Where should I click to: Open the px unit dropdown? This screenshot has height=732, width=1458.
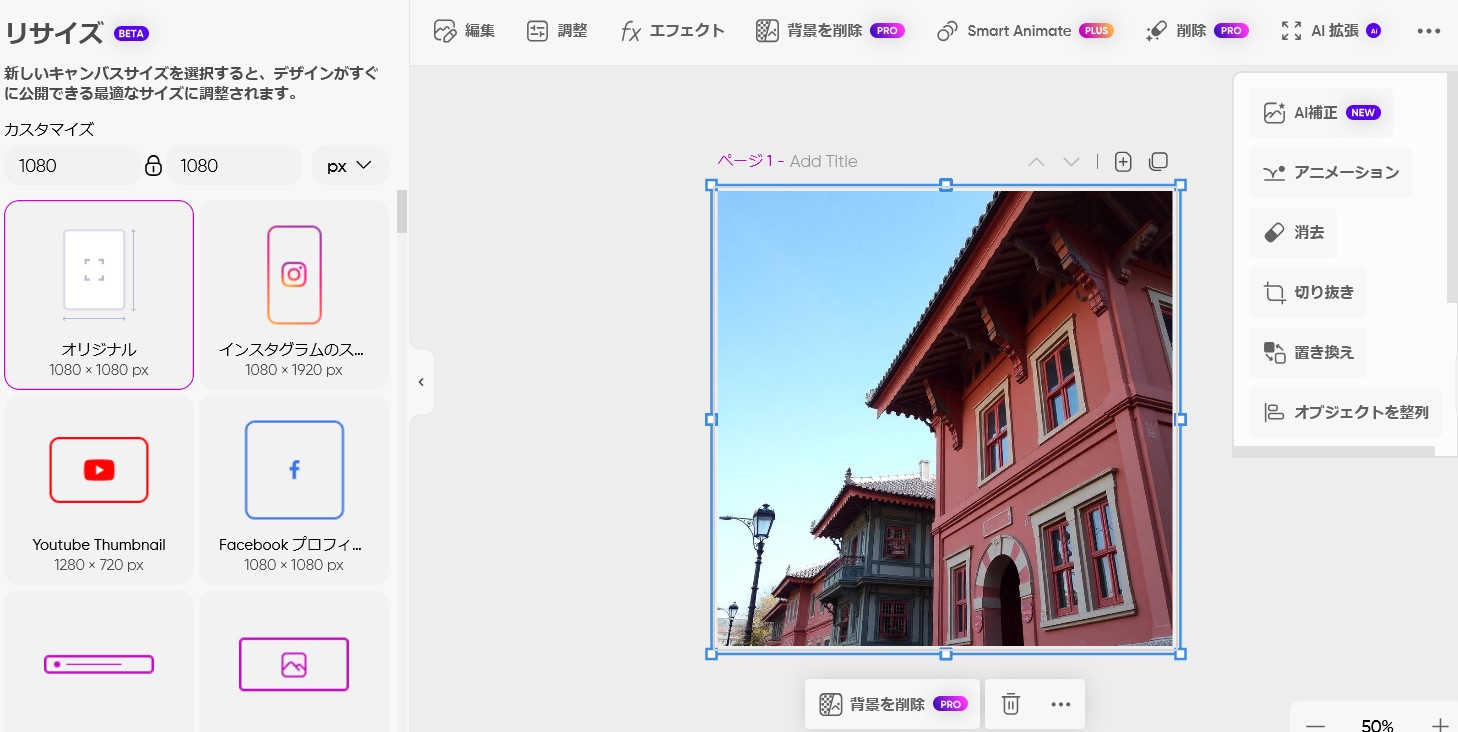tap(350, 166)
